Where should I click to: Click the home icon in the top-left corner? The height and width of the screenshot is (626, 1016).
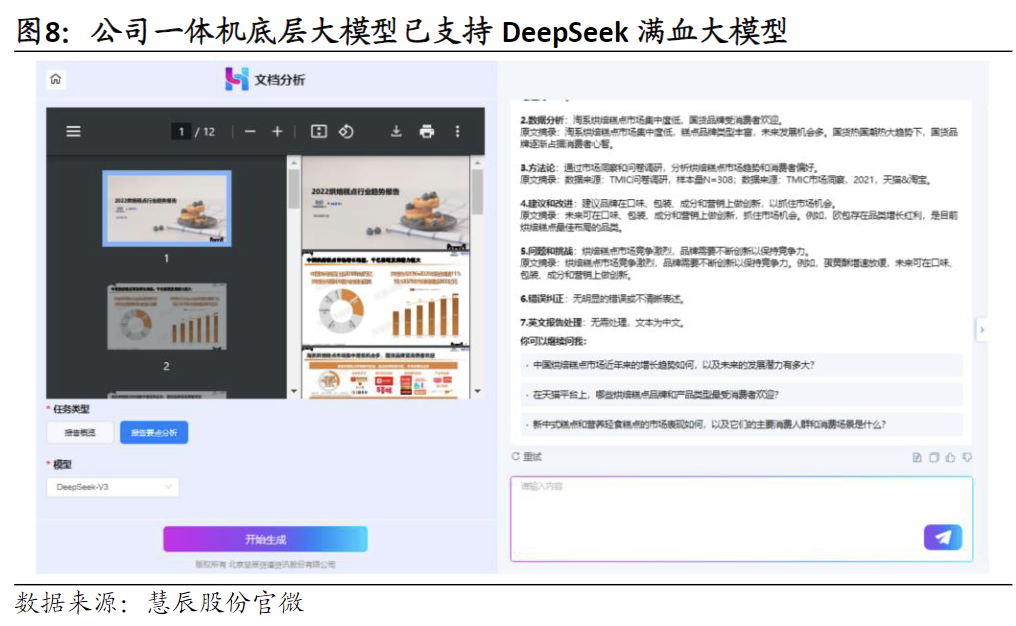(56, 79)
